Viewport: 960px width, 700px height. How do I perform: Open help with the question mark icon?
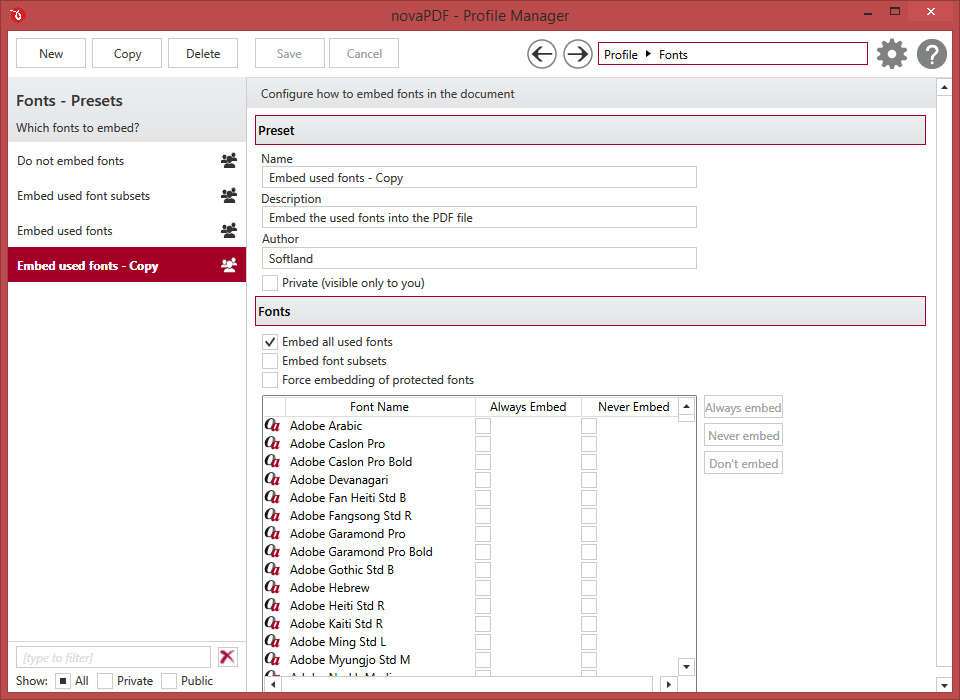931,54
